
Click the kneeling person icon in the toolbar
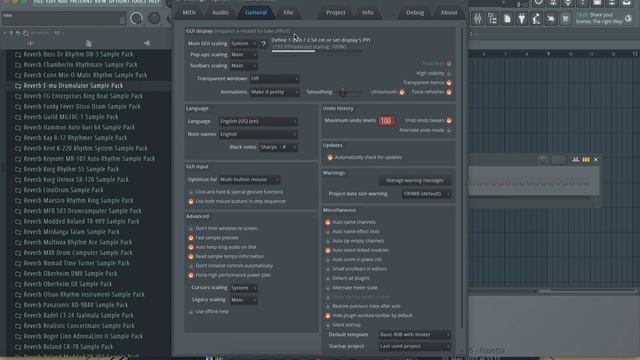point(536,18)
